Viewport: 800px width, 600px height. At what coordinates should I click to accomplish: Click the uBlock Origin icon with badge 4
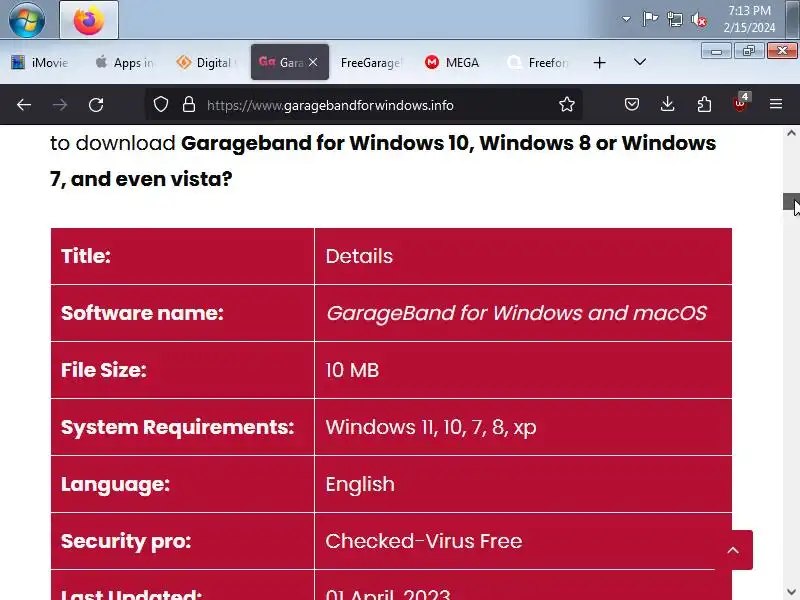[741, 104]
